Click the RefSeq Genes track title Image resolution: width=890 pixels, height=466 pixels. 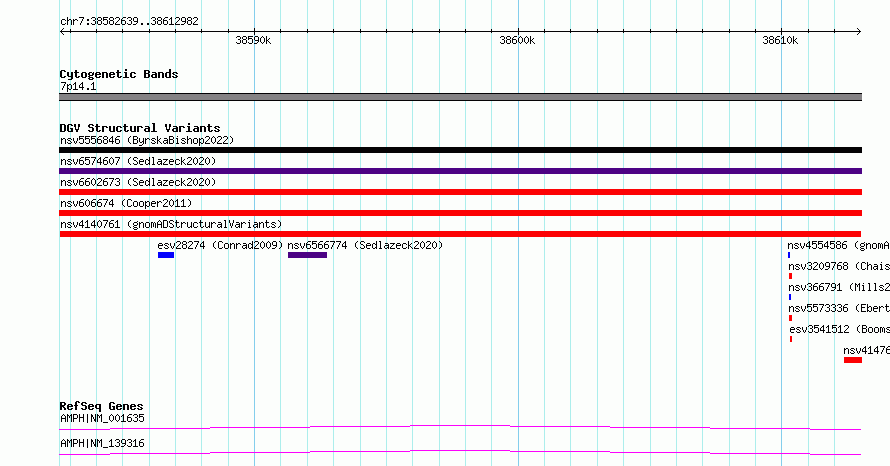coord(101,406)
